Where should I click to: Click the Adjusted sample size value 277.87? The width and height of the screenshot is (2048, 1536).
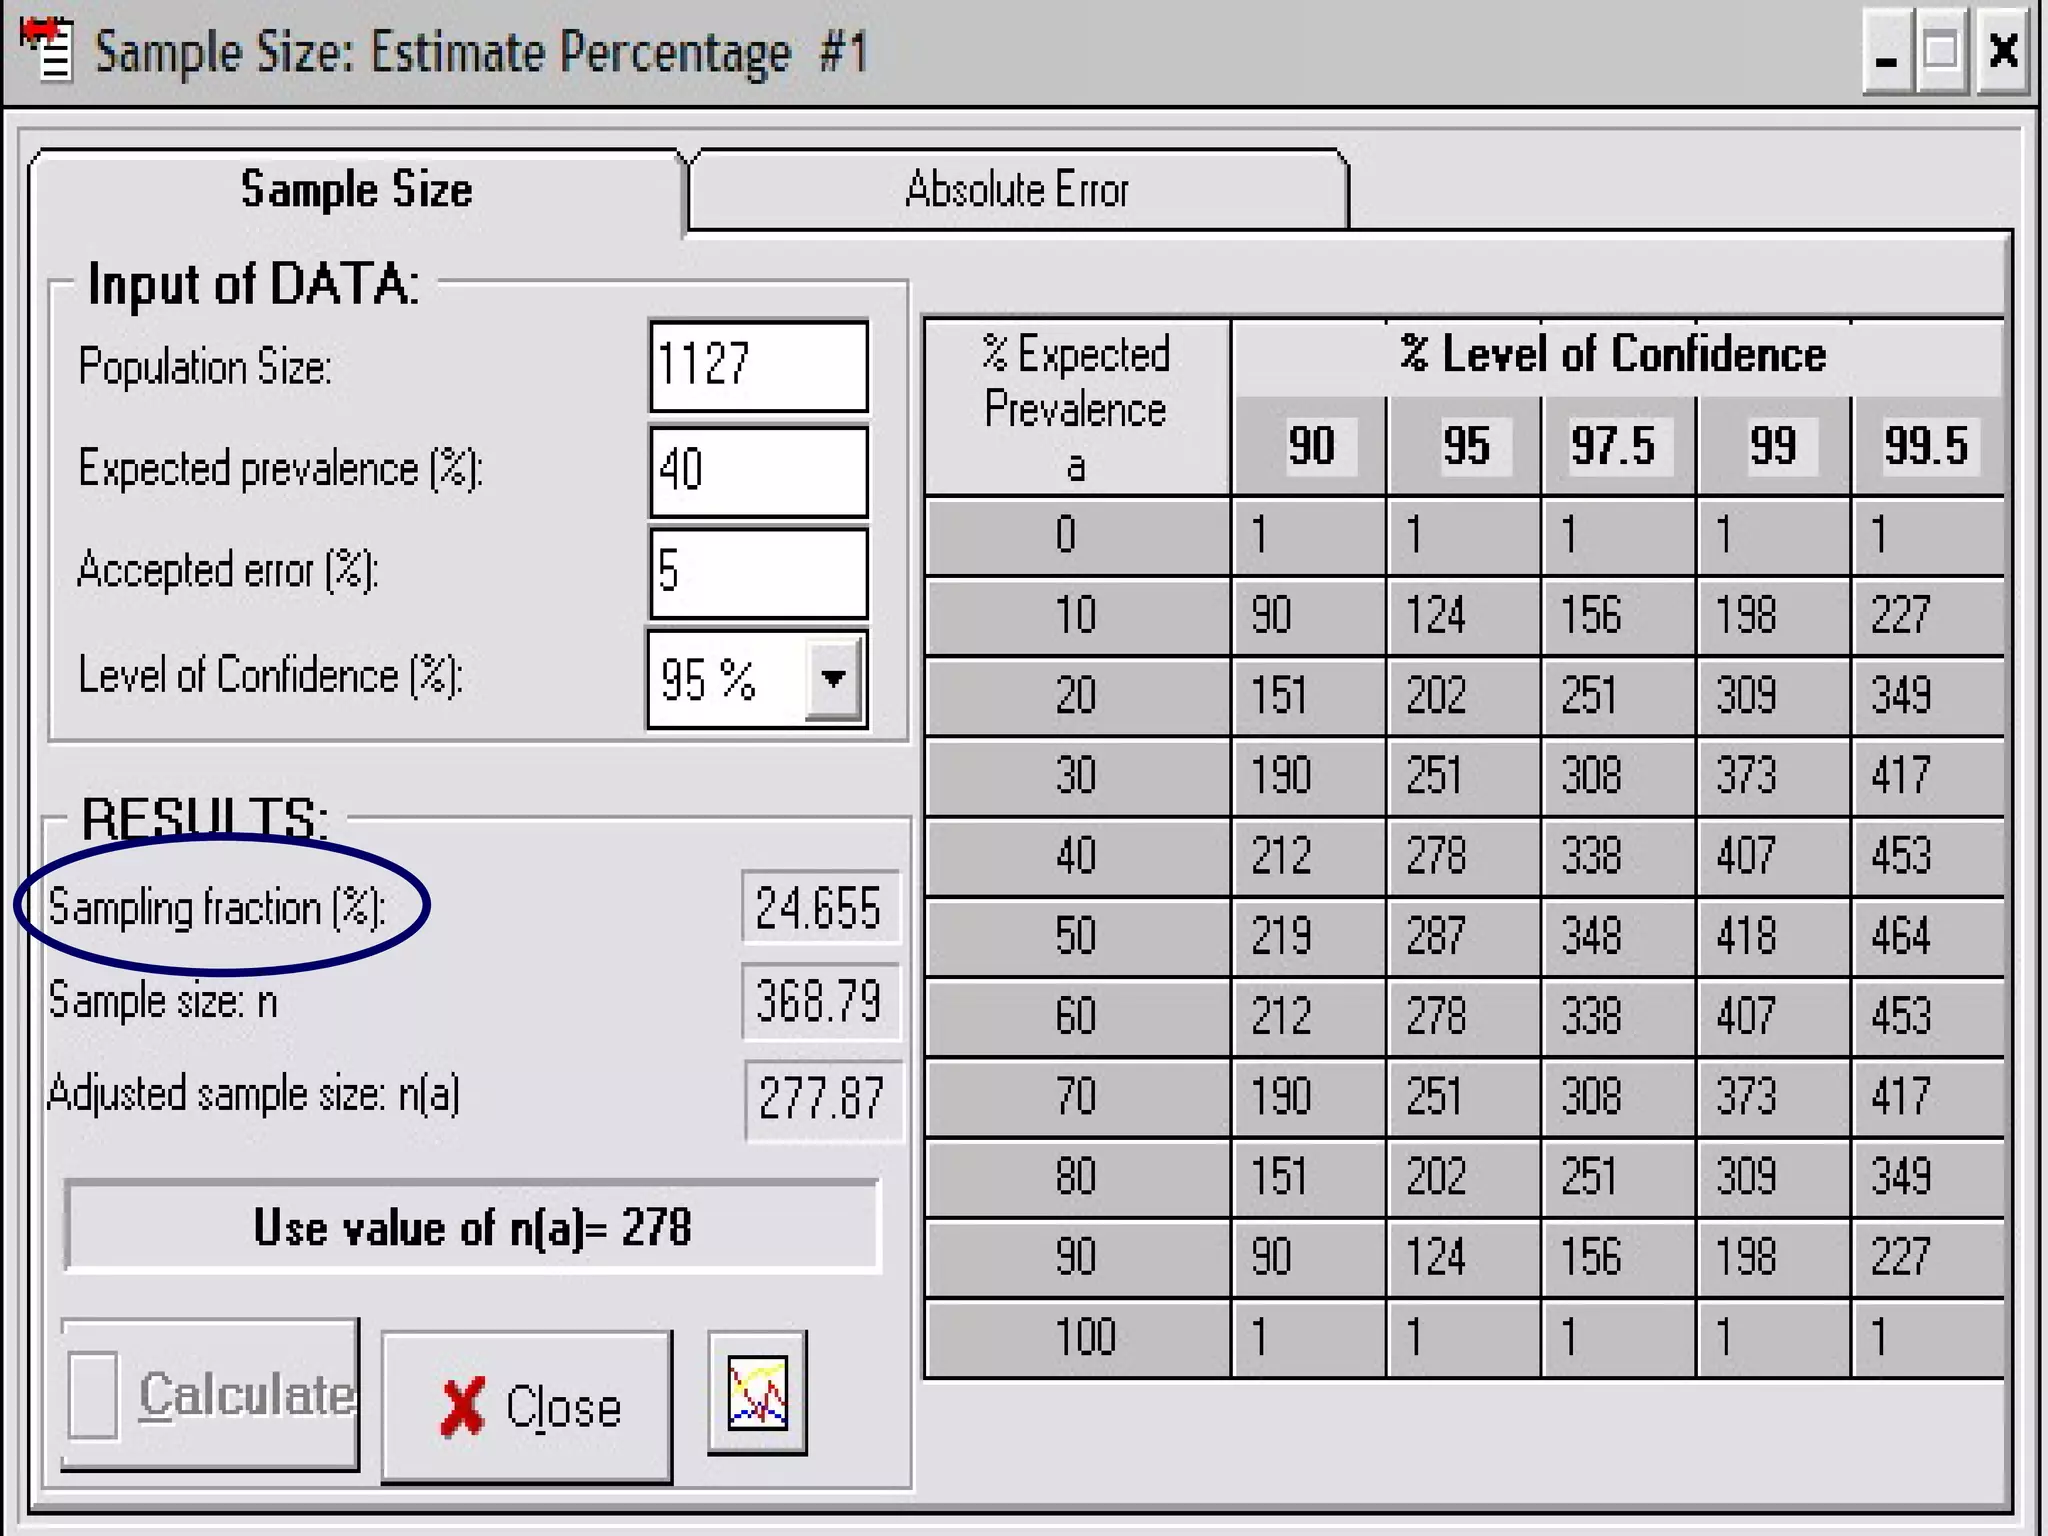point(822,1098)
